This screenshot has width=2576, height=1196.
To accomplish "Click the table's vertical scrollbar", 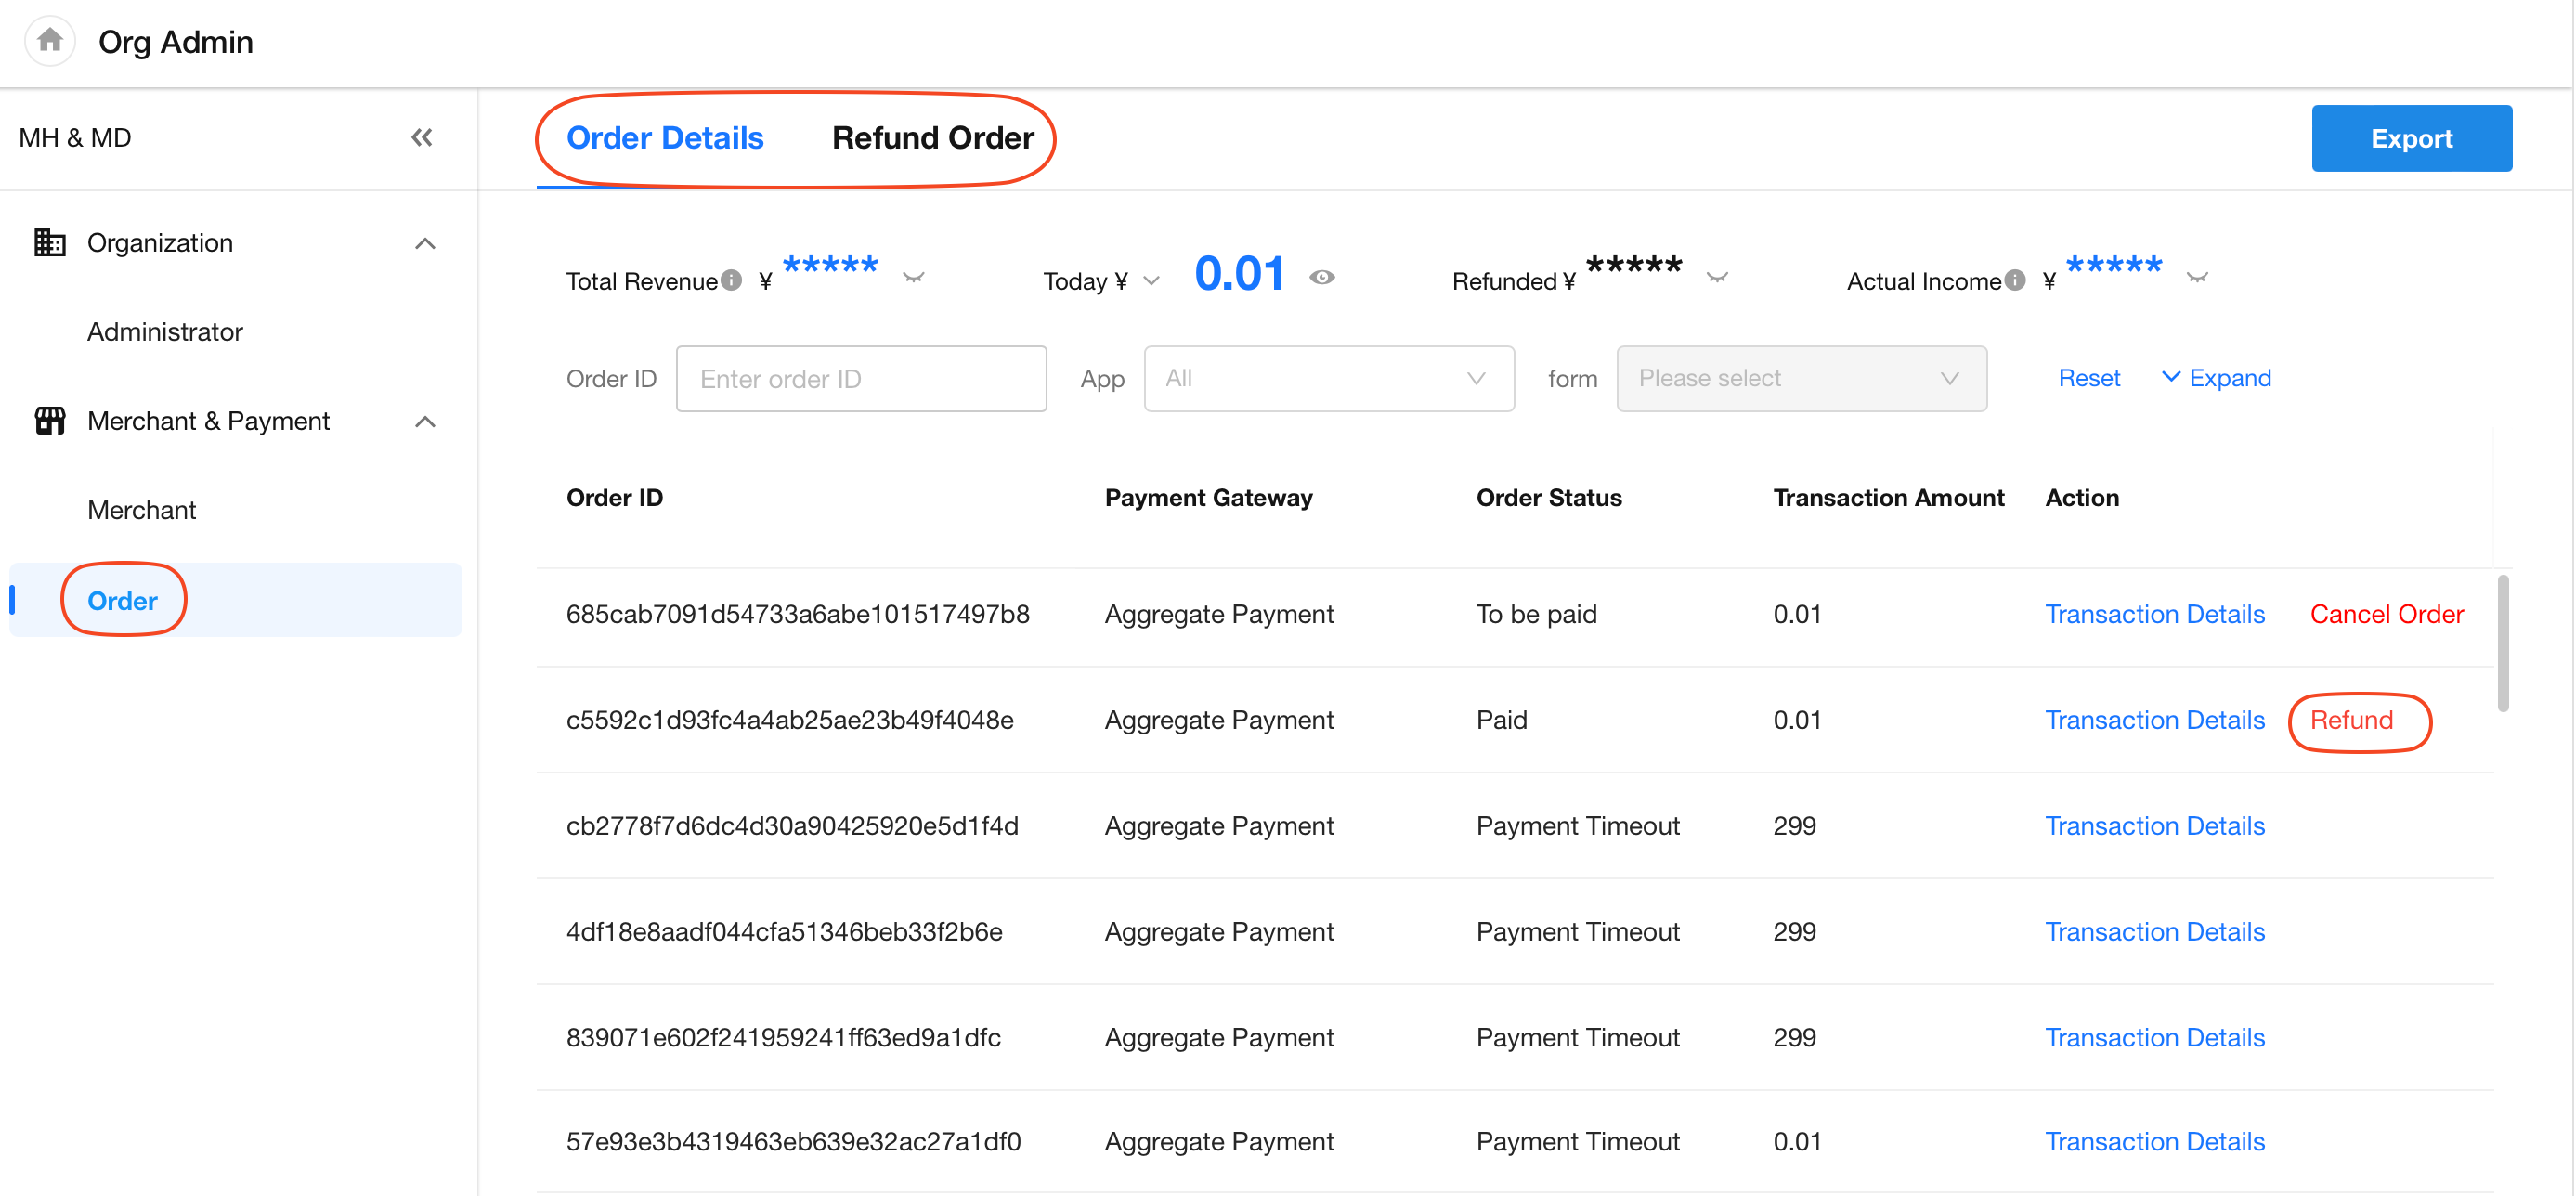I will click(x=2504, y=643).
